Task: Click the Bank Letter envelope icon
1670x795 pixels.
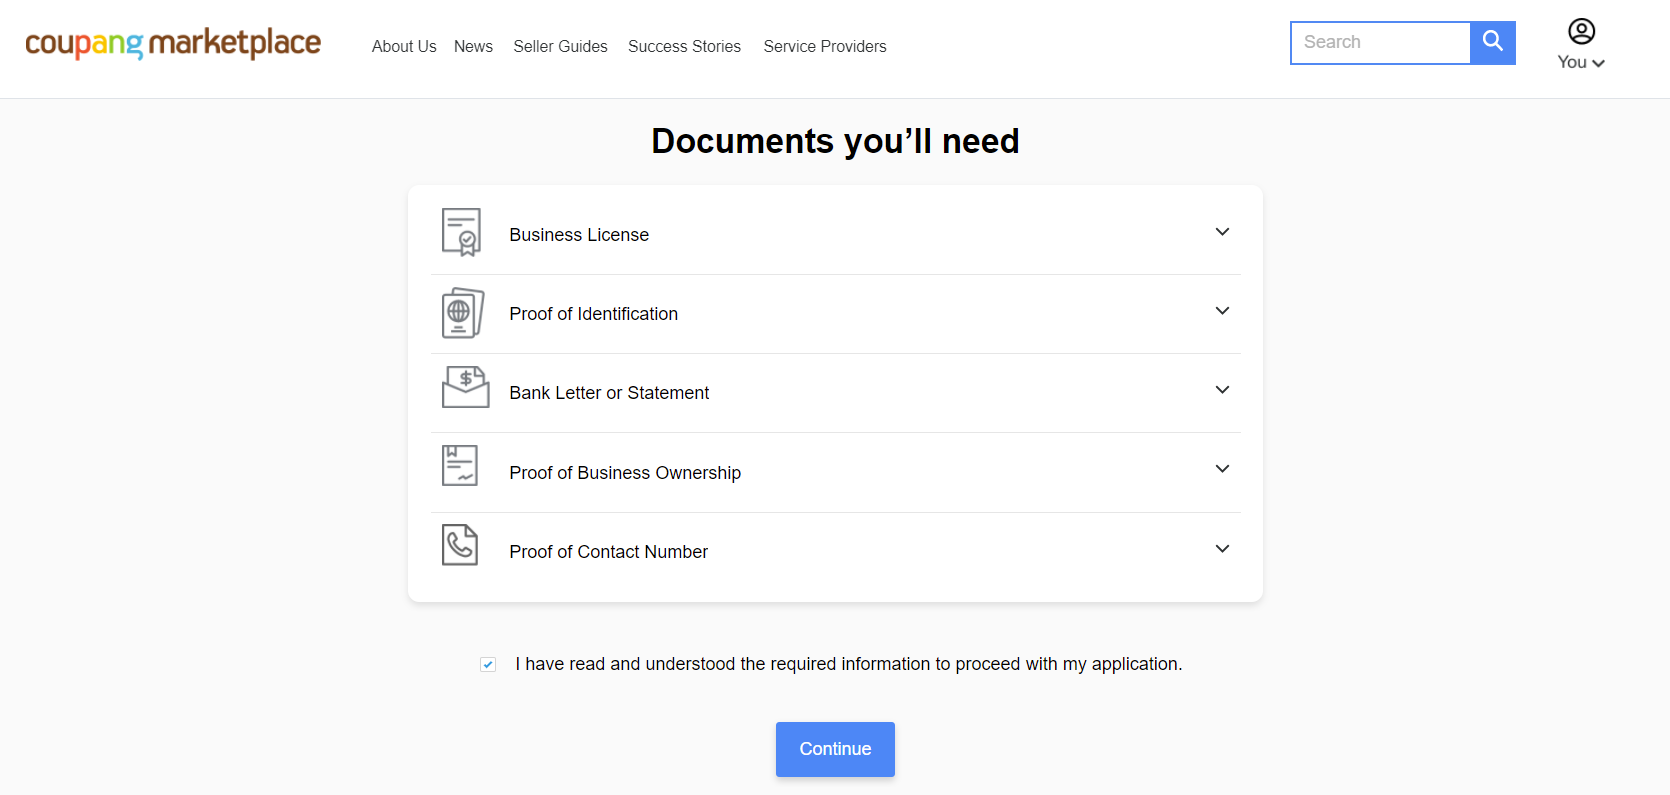Action: 465,387
